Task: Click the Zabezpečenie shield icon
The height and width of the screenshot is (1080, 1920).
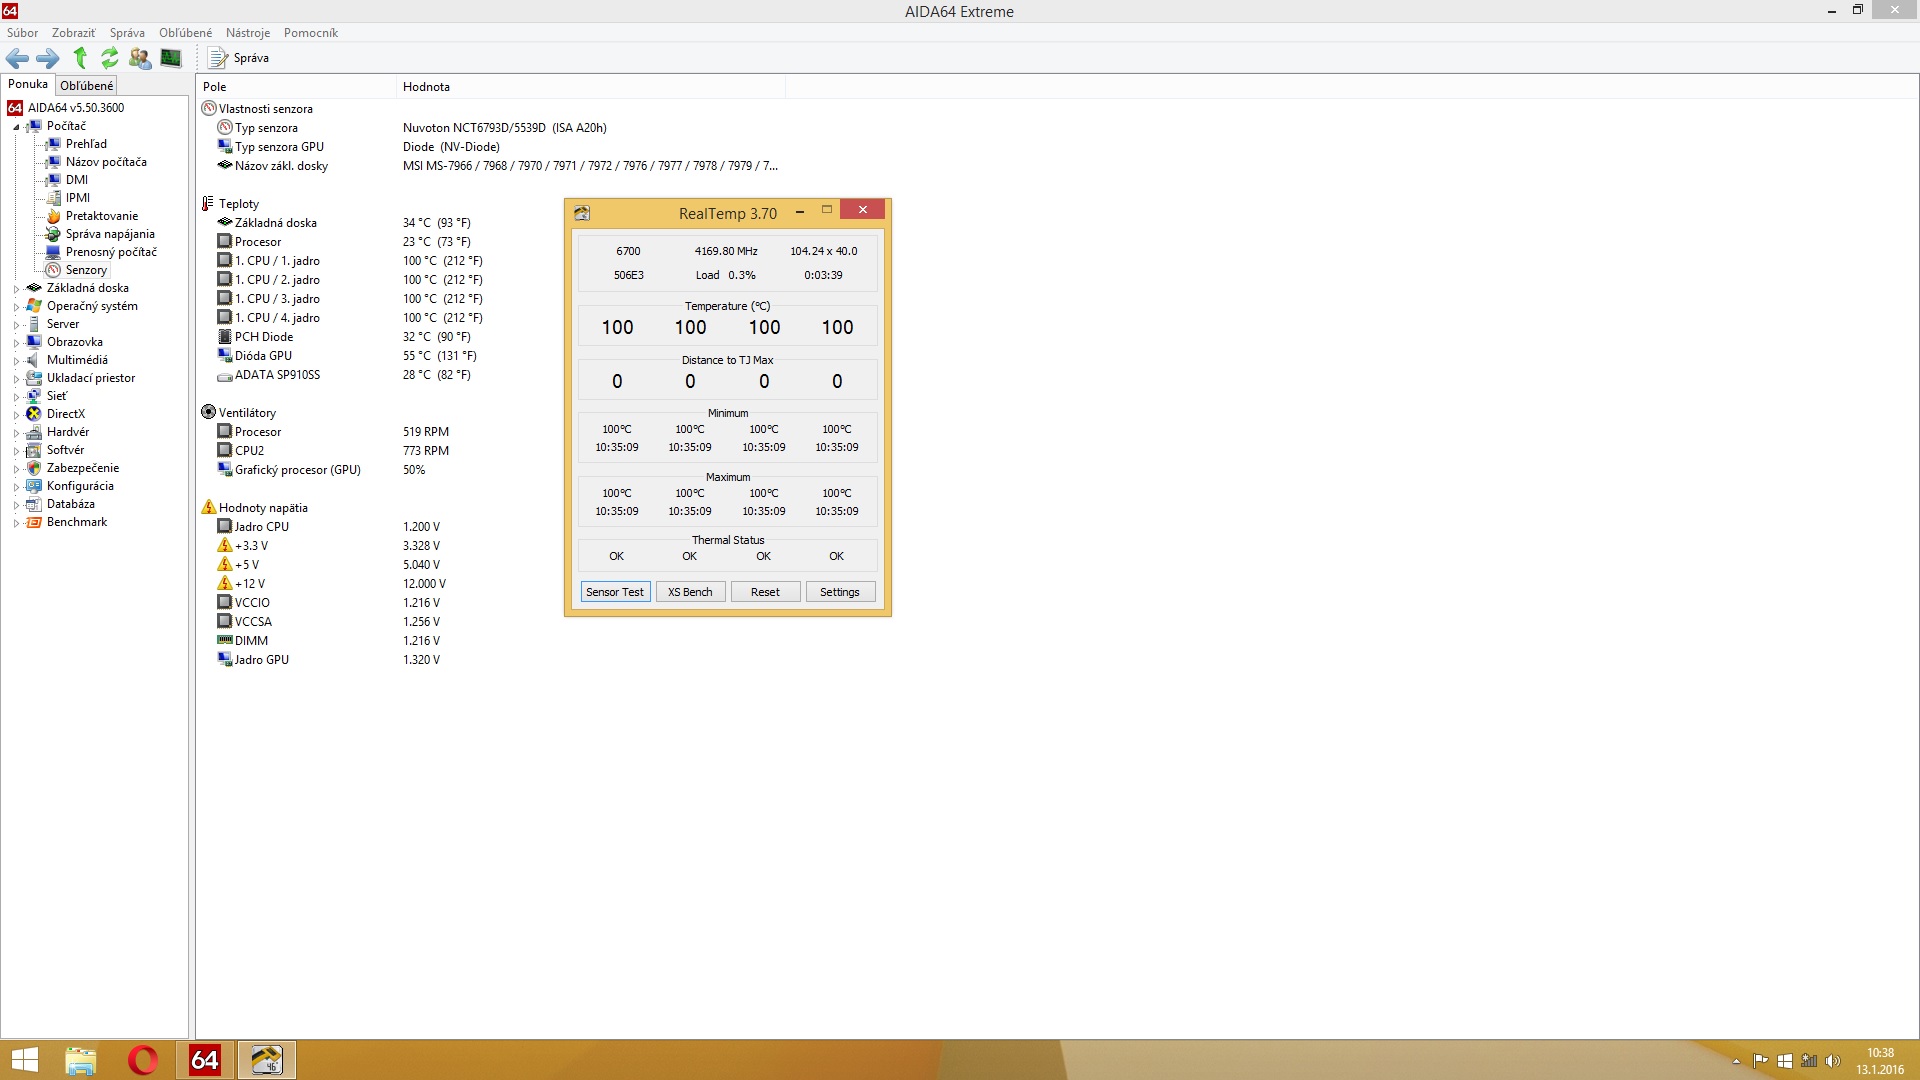Action: tap(34, 468)
